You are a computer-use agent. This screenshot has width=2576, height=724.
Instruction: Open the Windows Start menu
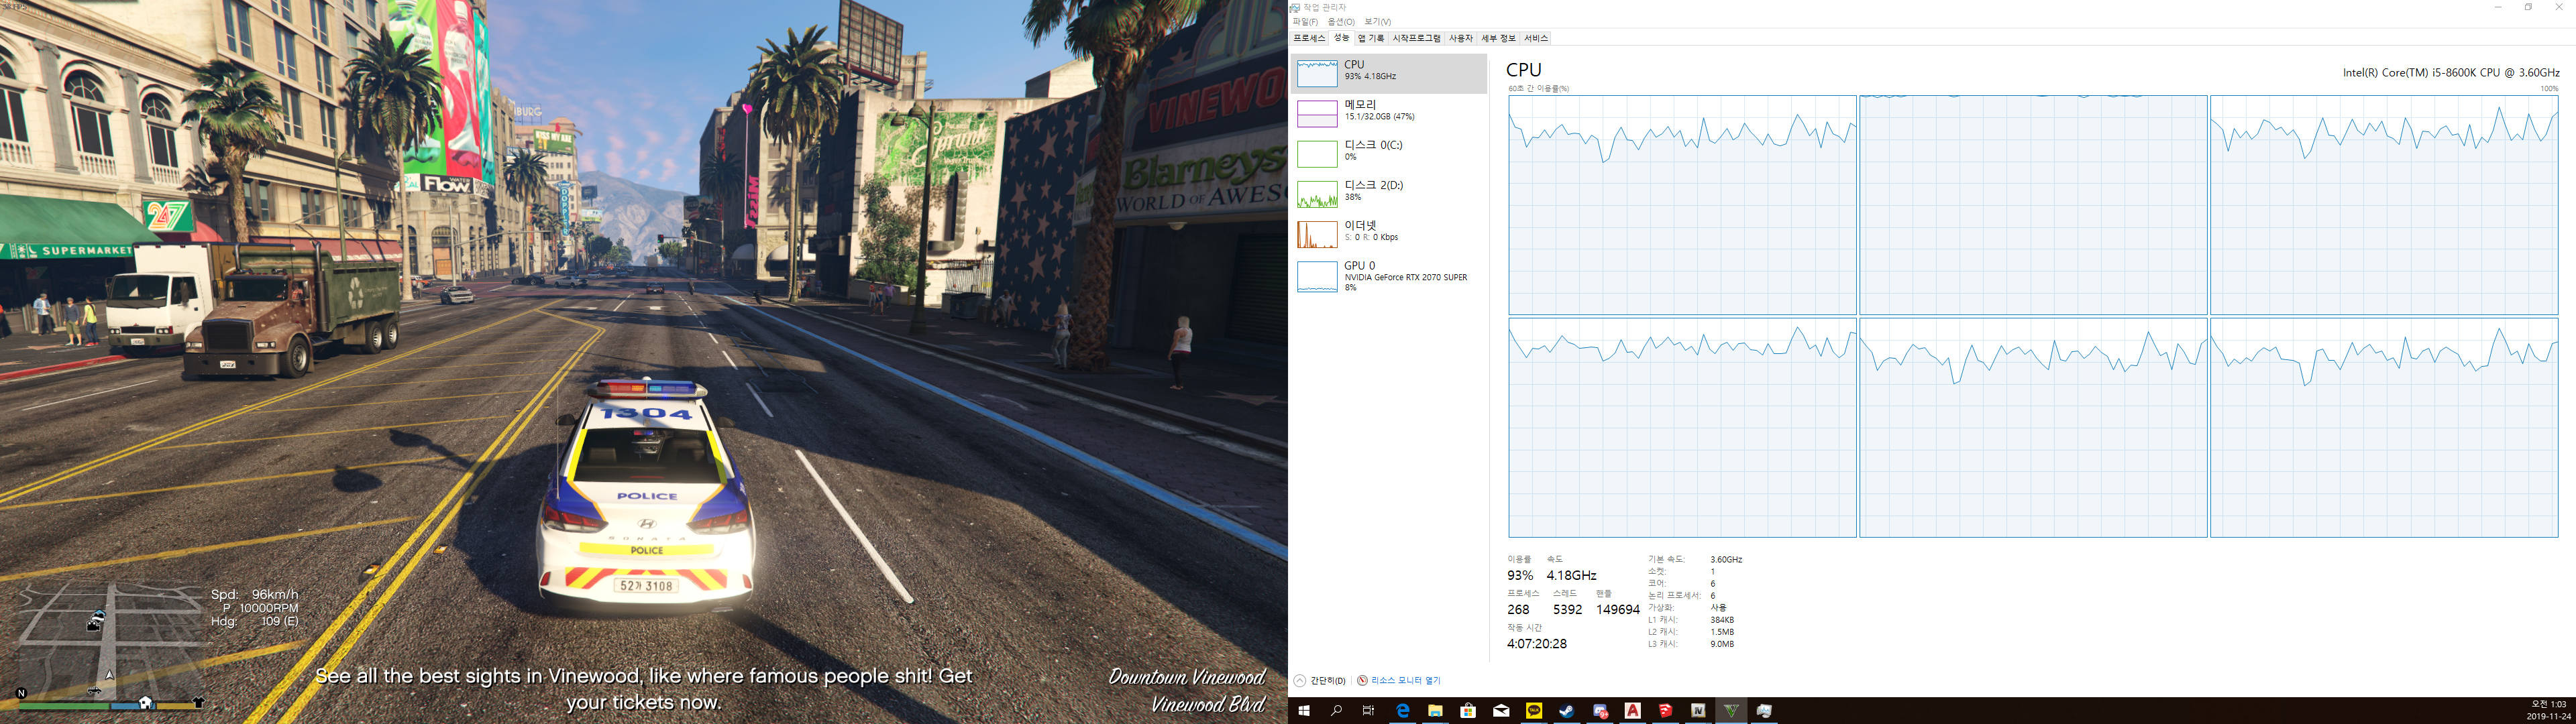[1304, 711]
